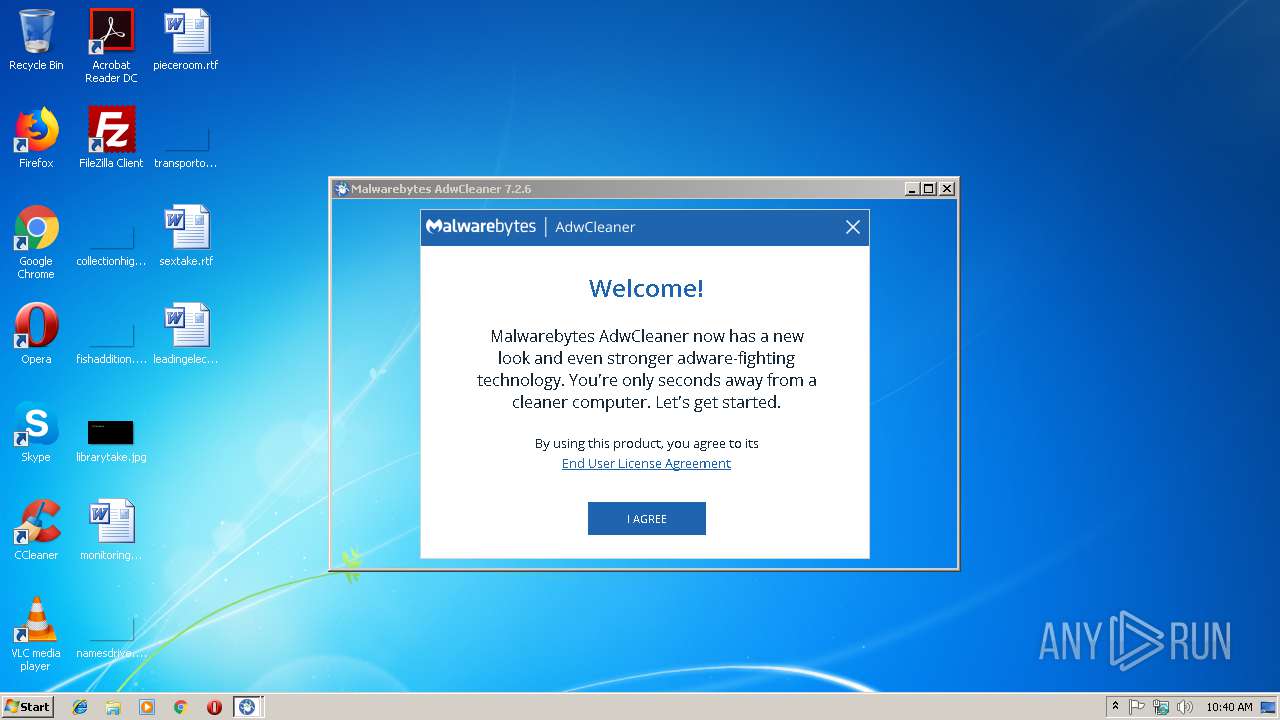Show hidden system tray icons
This screenshot has width=1280, height=720.
1115,706
